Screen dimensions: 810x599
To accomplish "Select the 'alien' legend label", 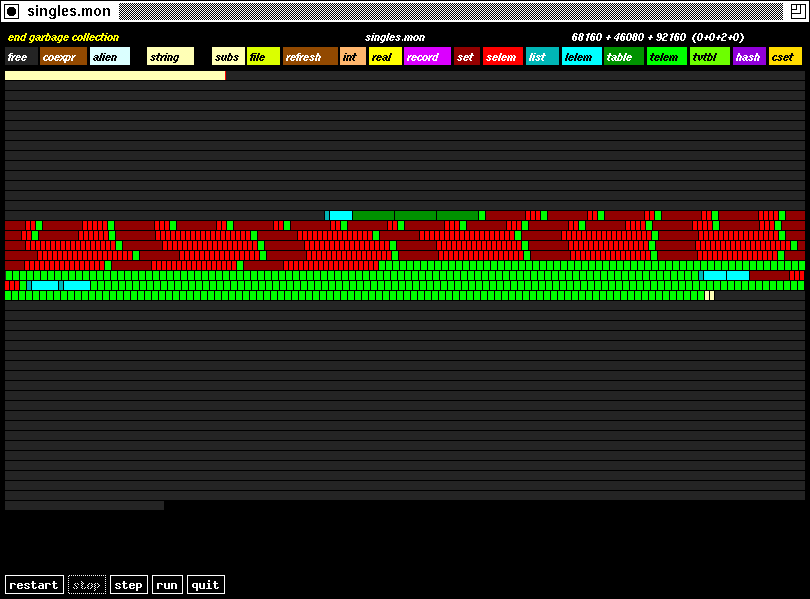I will tap(109, 57).
